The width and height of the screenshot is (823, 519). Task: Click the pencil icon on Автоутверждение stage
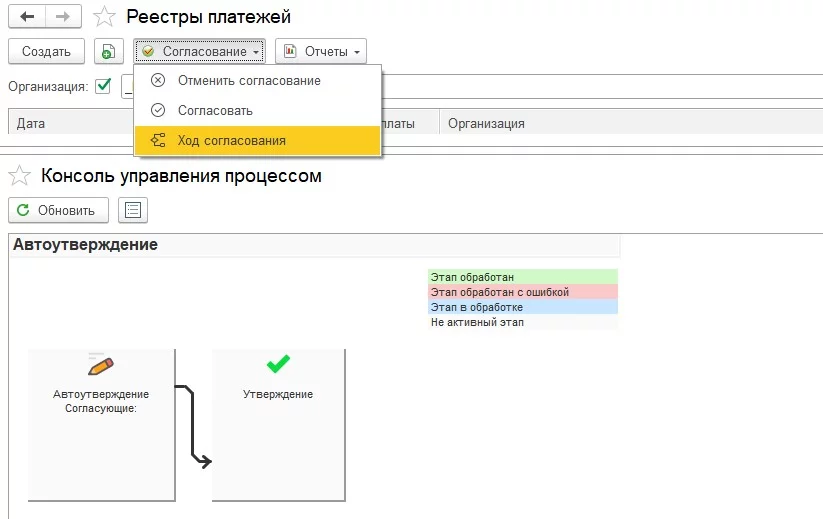(x=101, y=366)
